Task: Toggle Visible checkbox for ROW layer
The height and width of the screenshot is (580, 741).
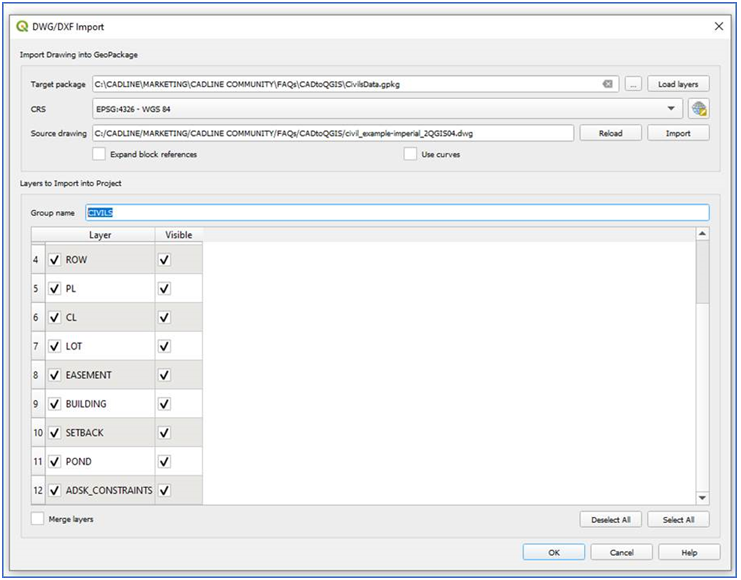Action: 164,260
